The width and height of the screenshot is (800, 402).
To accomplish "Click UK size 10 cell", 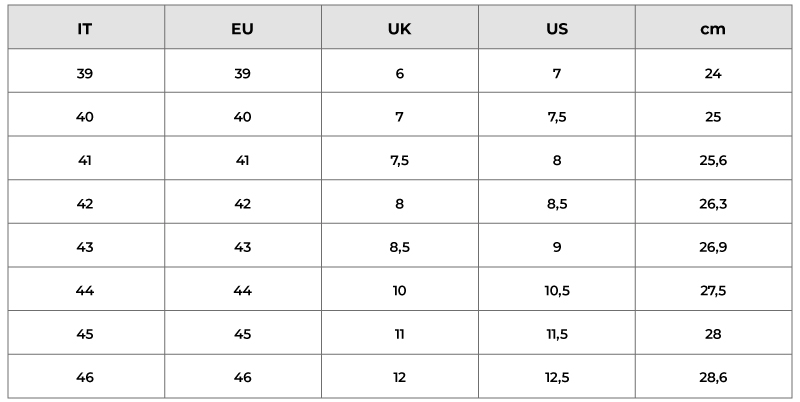I will click(x=399, y=289).
